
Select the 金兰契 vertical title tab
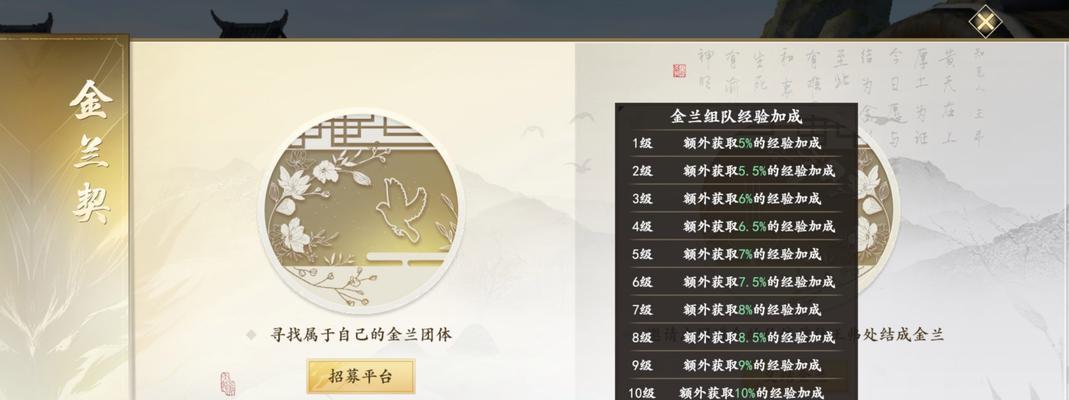coord(91,151)
